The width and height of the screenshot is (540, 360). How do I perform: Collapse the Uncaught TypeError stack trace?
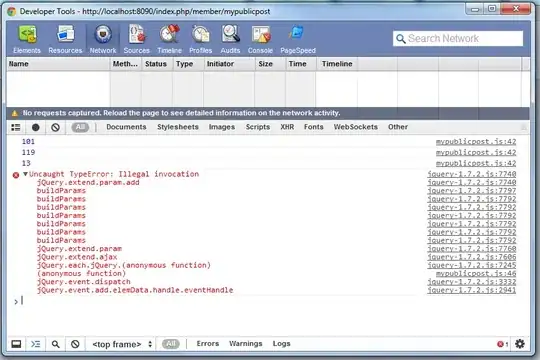tap(25, 174)
